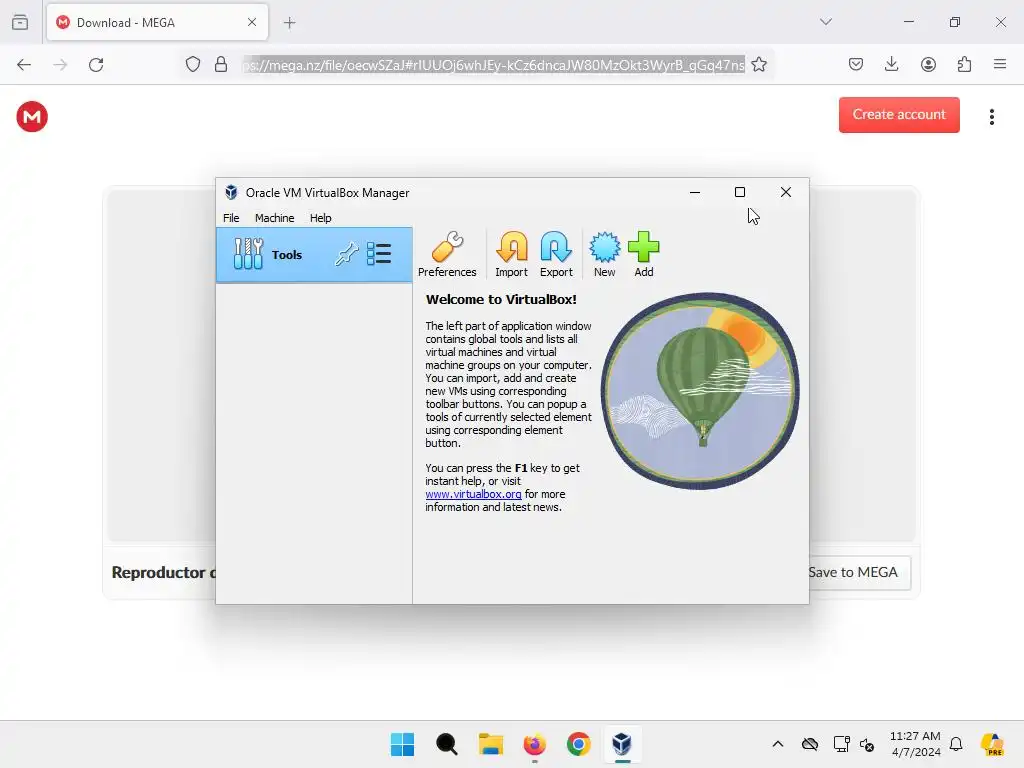
Task: Open a new Firefox tab
Action: coord(289,23)
